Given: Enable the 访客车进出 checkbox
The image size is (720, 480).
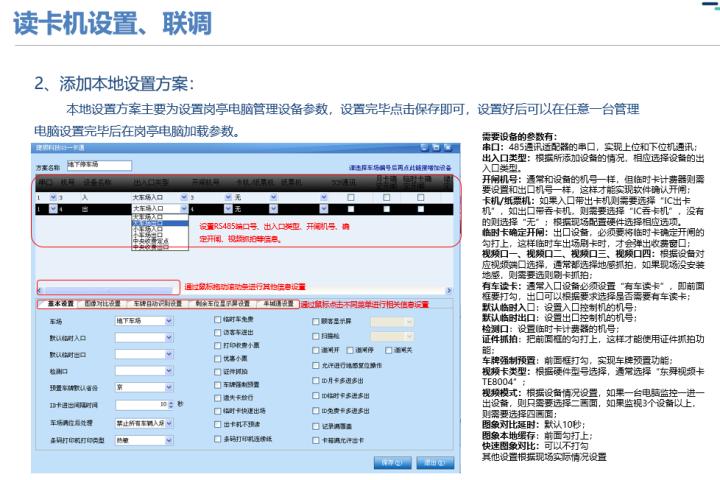Looking at the screenshot, I should pyautogui.click(x=218, y=332).
